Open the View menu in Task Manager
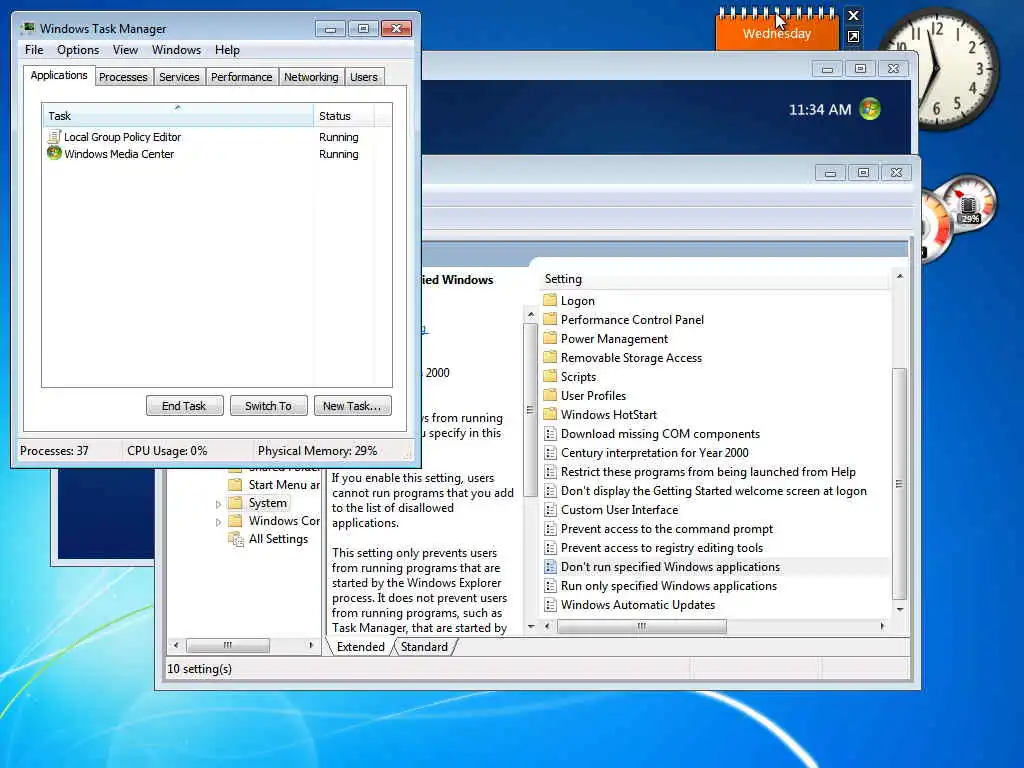 click(x=125, y=50)
